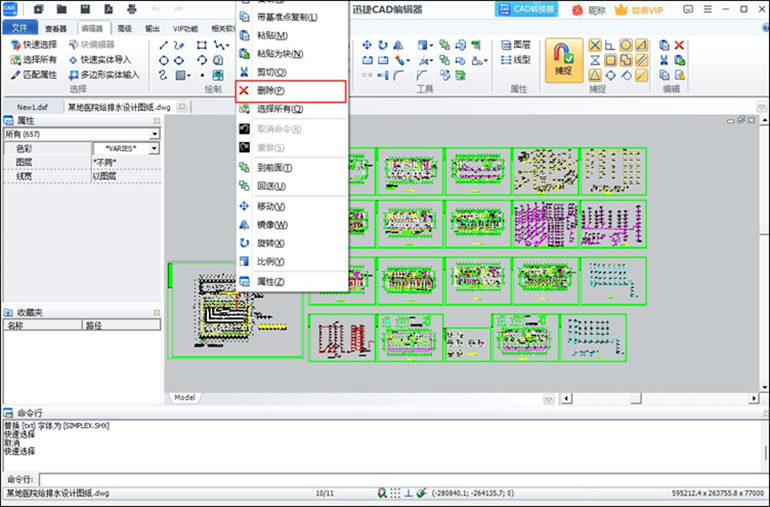Click the snap status icon in status bar
This screenshot has height=507, width=770.
tap(382, 493)
